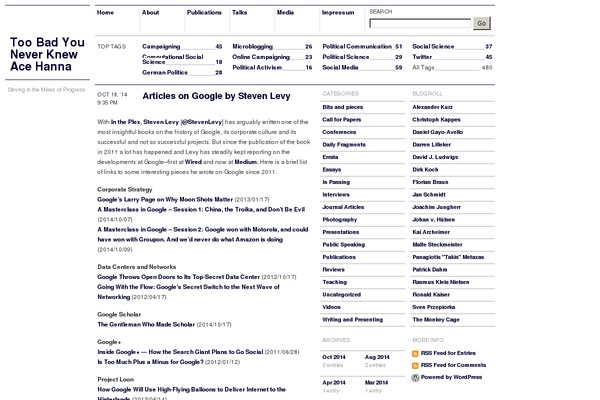Screen dimensions: 600x400
Task: Open the Impressum page
Action: [338, 13]
